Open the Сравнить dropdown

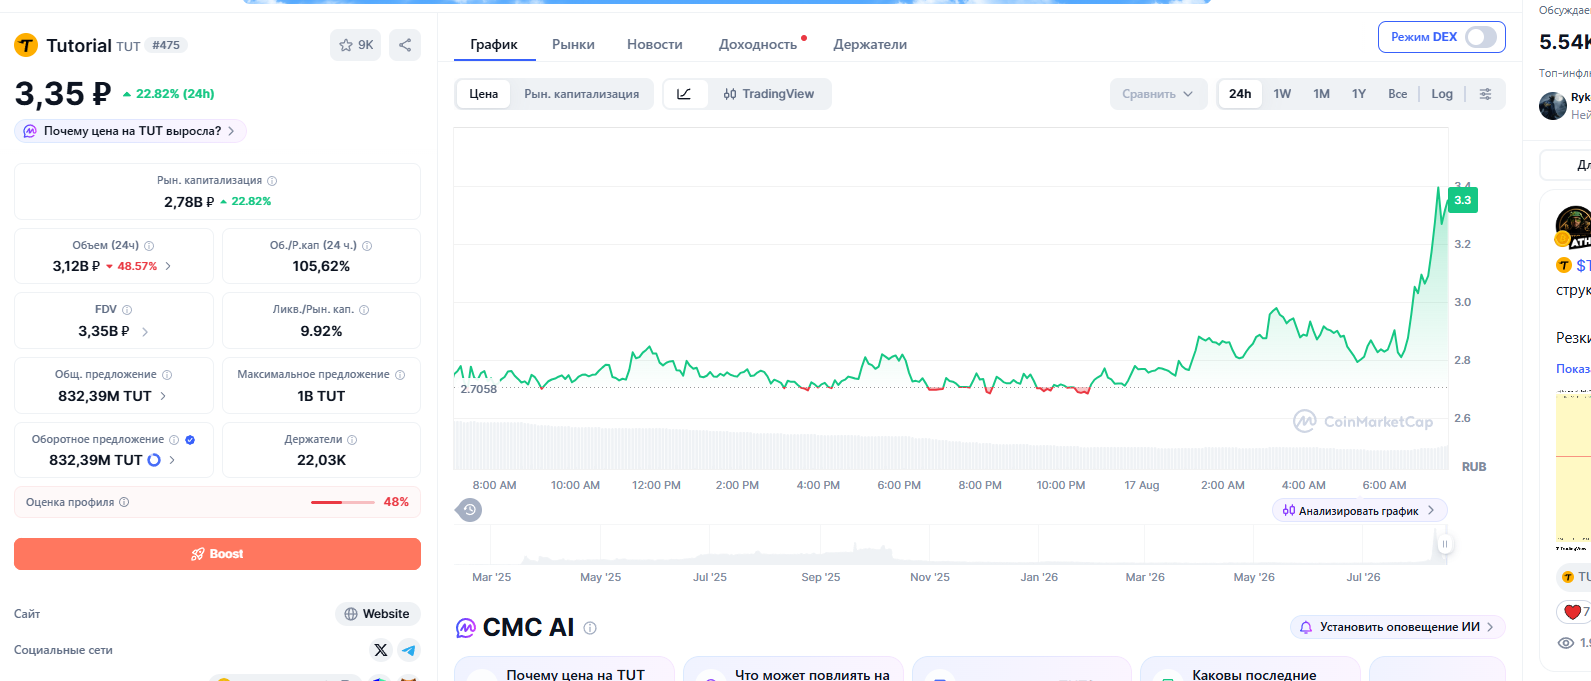click(1158, 94)
